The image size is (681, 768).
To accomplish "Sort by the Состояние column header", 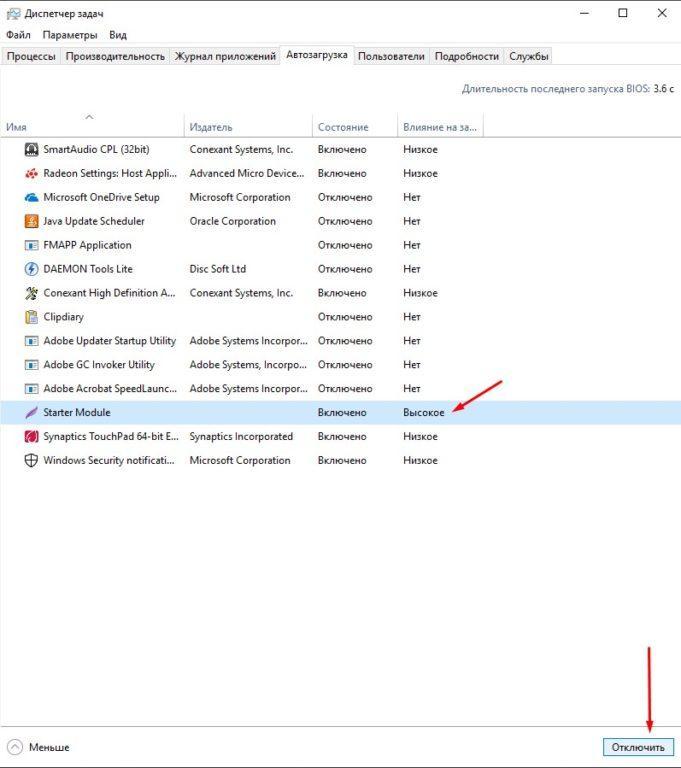I will coord(355,127).
